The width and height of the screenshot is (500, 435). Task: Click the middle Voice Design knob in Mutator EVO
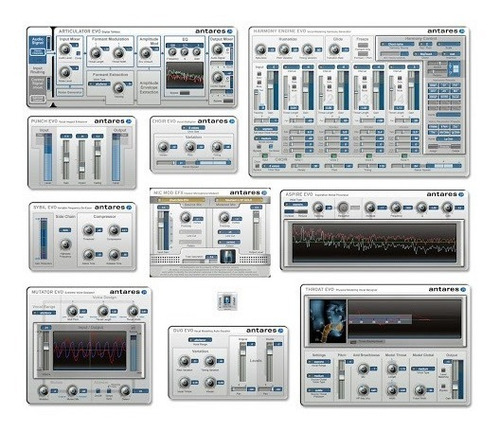[x=103, y=311]
